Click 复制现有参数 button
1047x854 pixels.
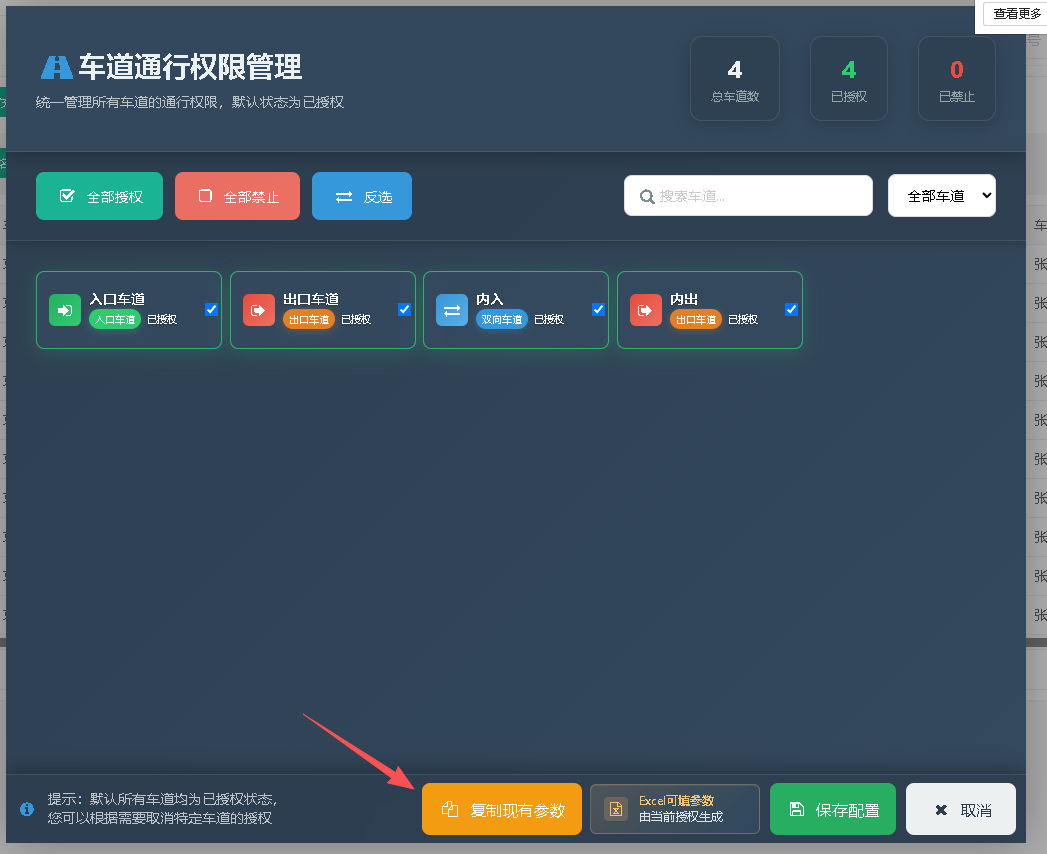pos(501,809)
